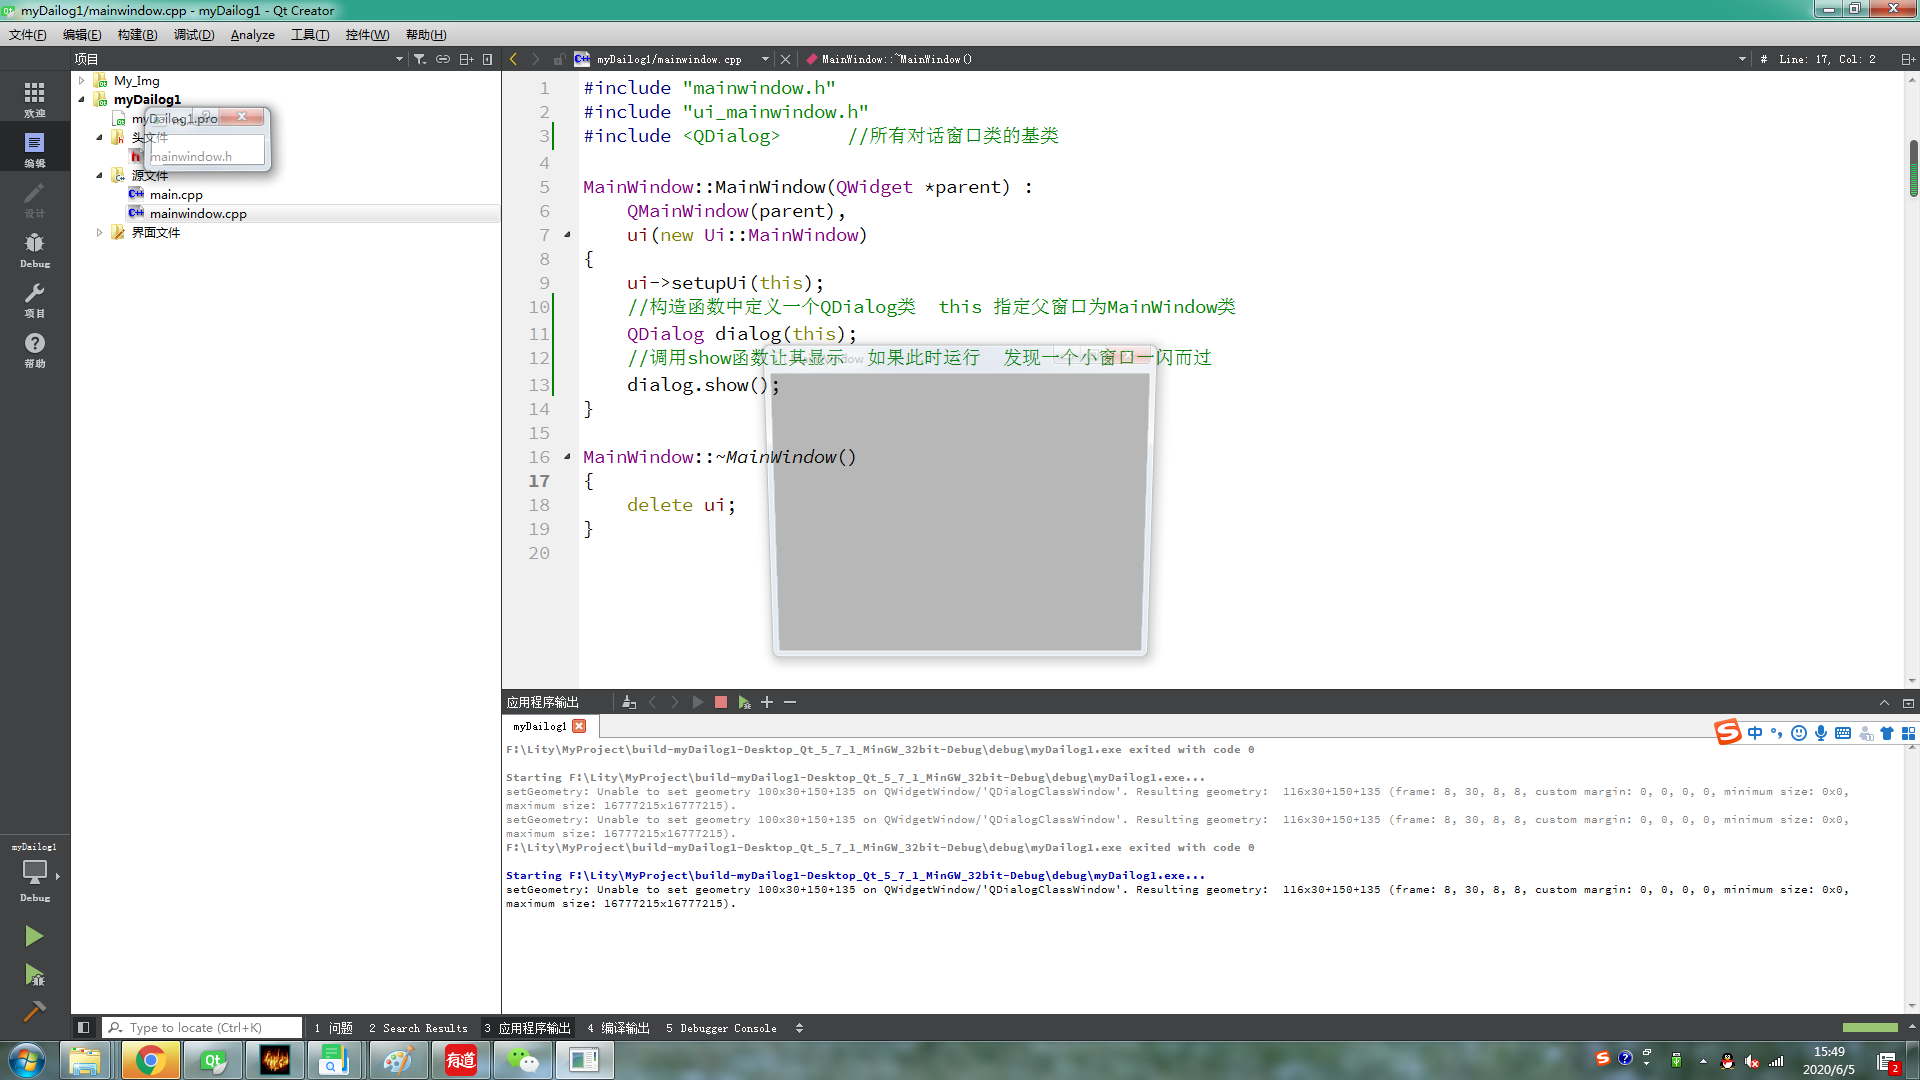Click the green Run button in sidebar
The width and height of the screenshot is (1920, 1080).
coord(33,936)
